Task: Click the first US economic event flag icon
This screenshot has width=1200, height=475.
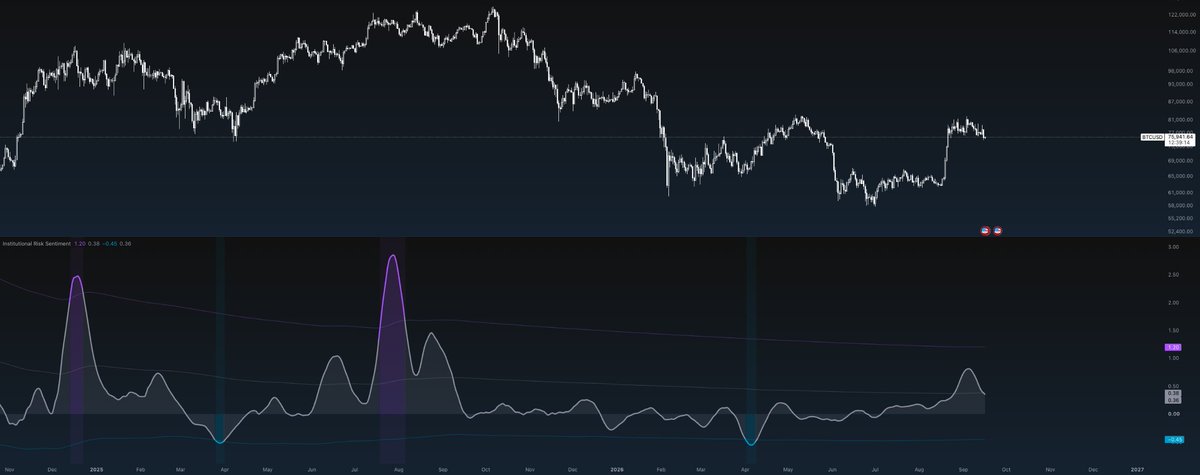Action: point(985,230)
